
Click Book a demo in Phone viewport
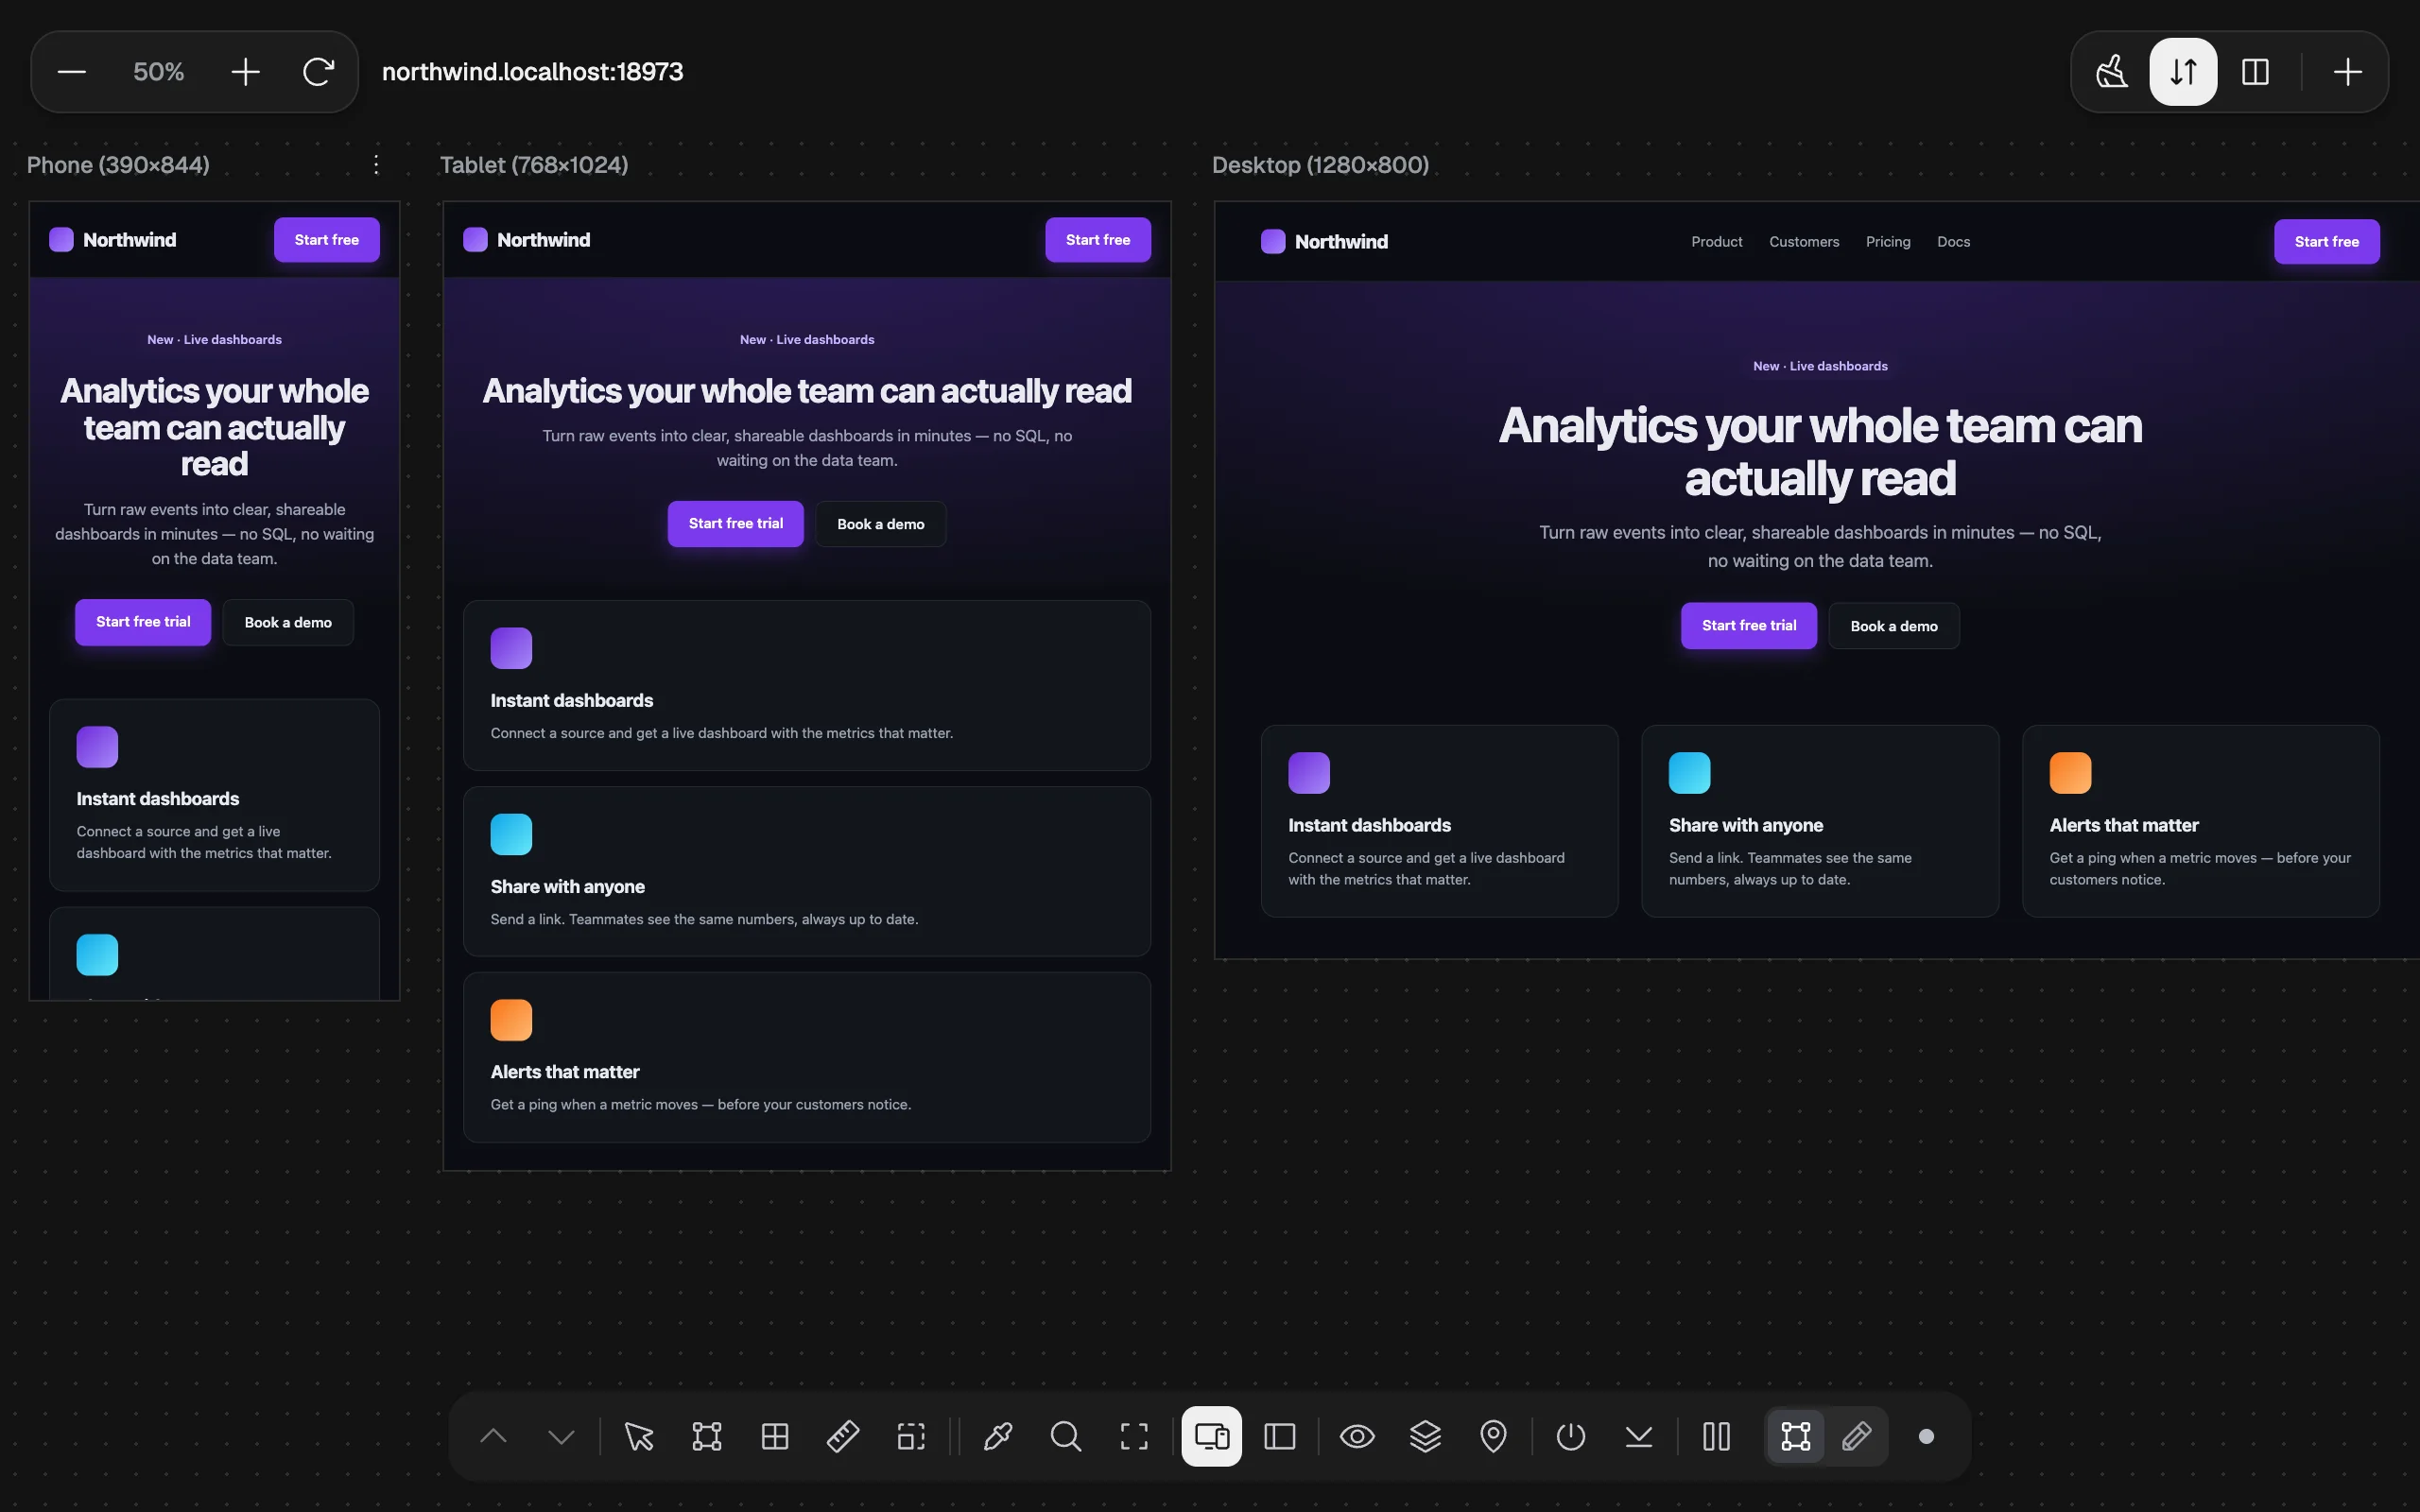point(288,623)
